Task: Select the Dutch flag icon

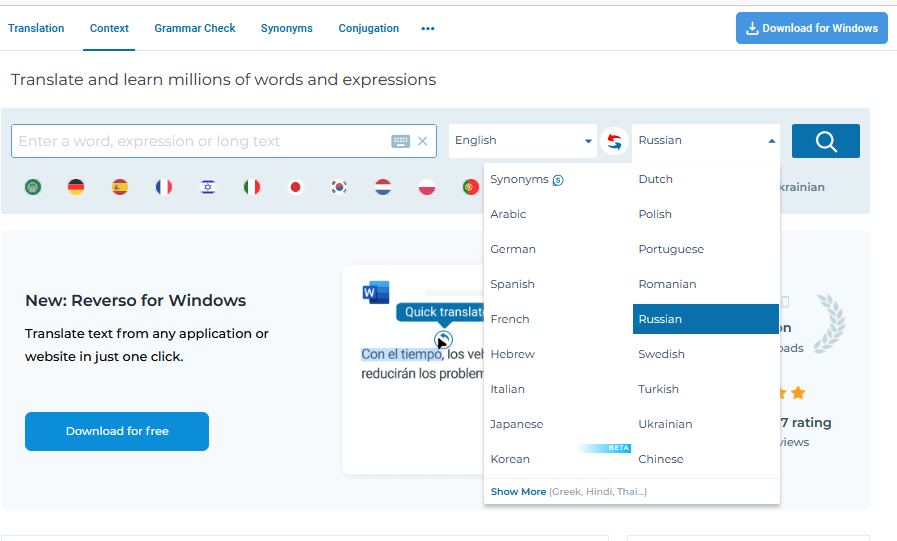Action: (x=383, y=187)
